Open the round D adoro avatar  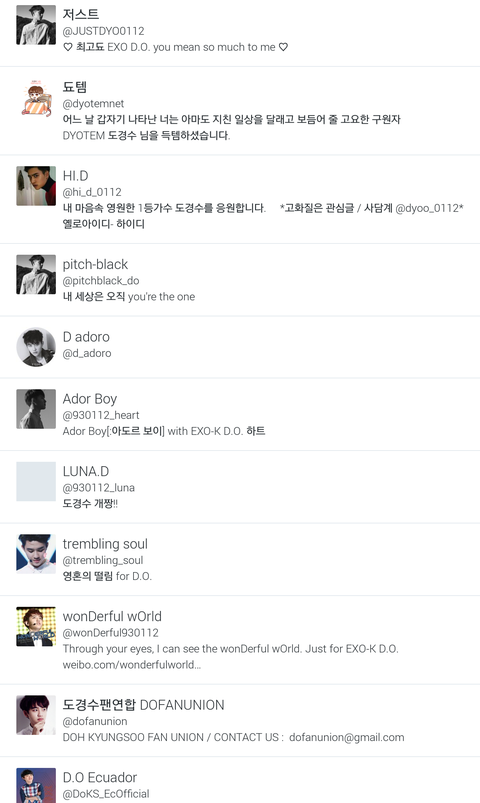point(36,347)
